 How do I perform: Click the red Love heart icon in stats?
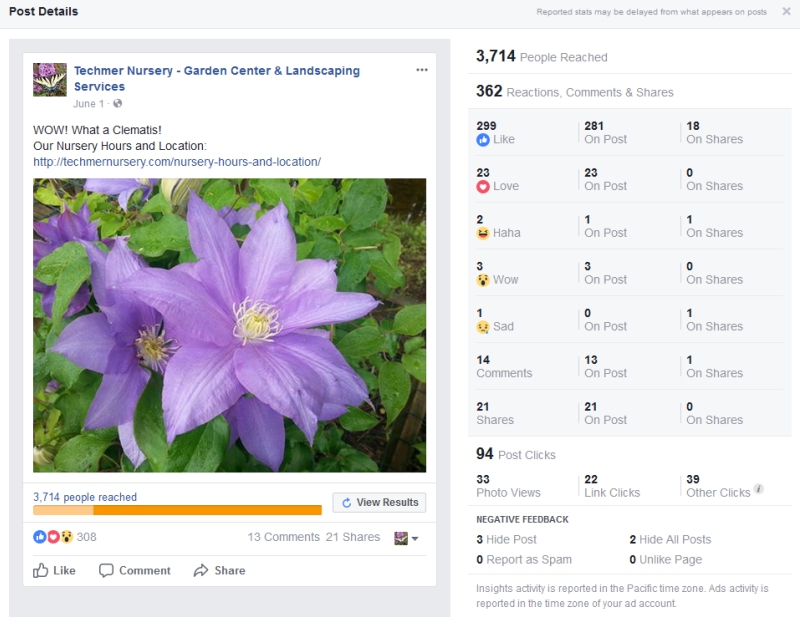coord(483,187)
